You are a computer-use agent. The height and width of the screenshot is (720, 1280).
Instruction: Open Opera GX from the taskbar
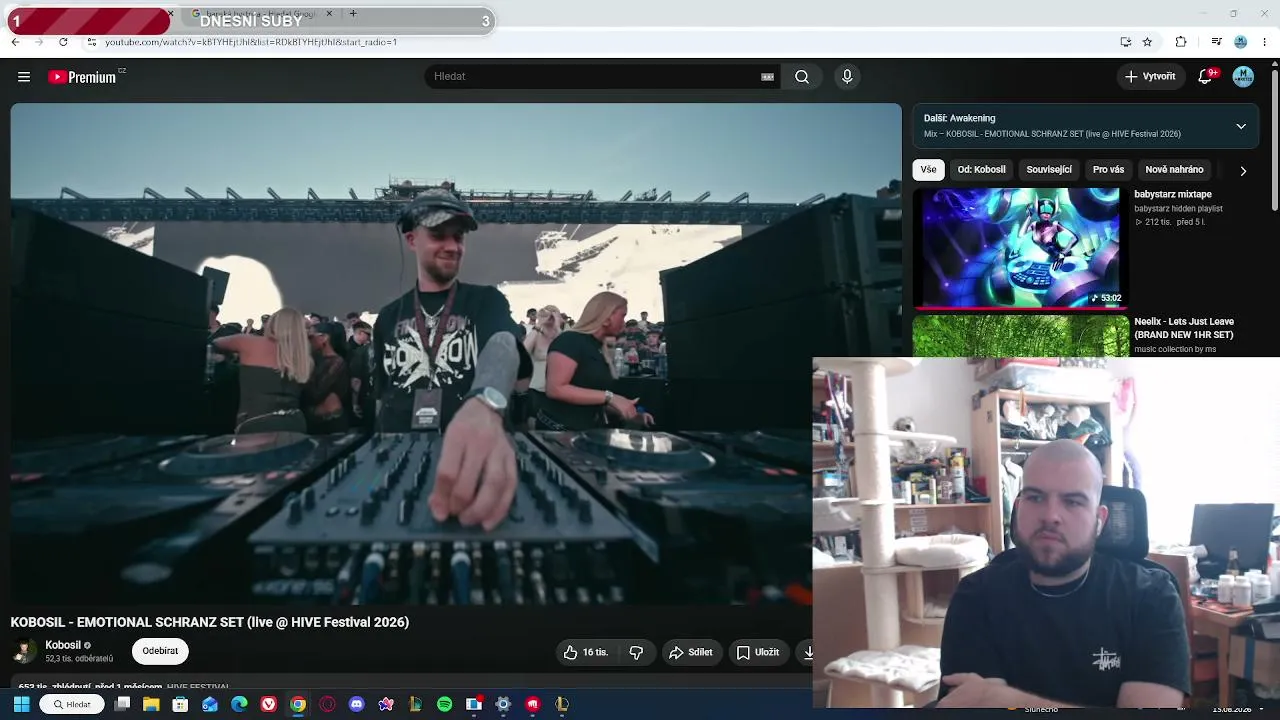[x=327, y=705]
